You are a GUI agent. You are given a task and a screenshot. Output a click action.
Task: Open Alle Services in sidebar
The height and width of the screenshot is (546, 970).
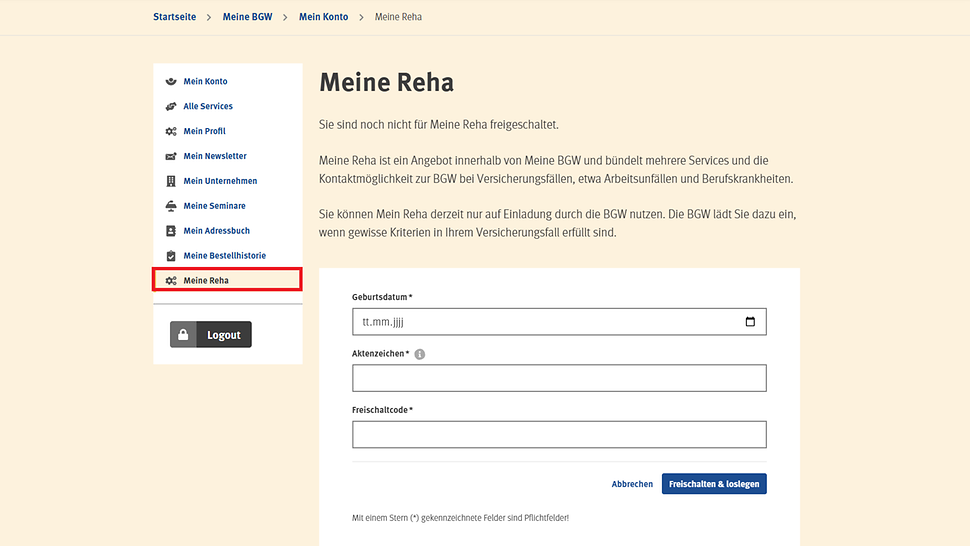(x=208, y=106)
